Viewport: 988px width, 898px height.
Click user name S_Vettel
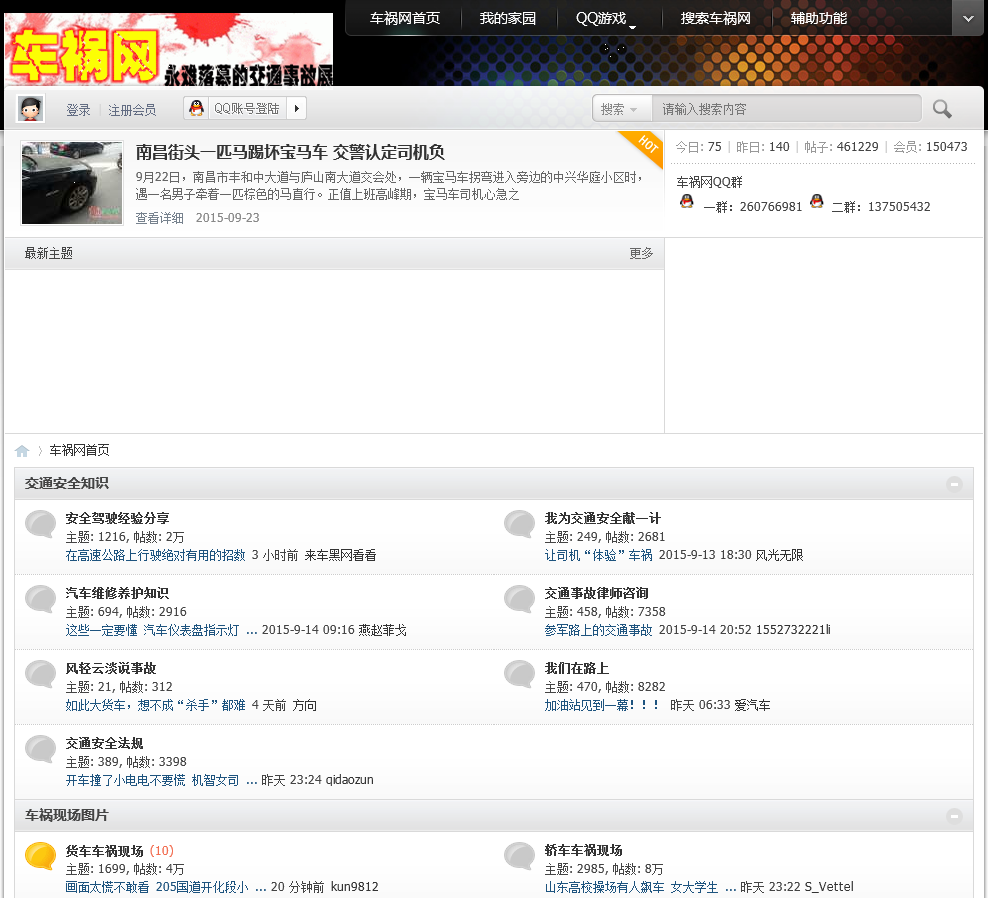pos(827,887)
